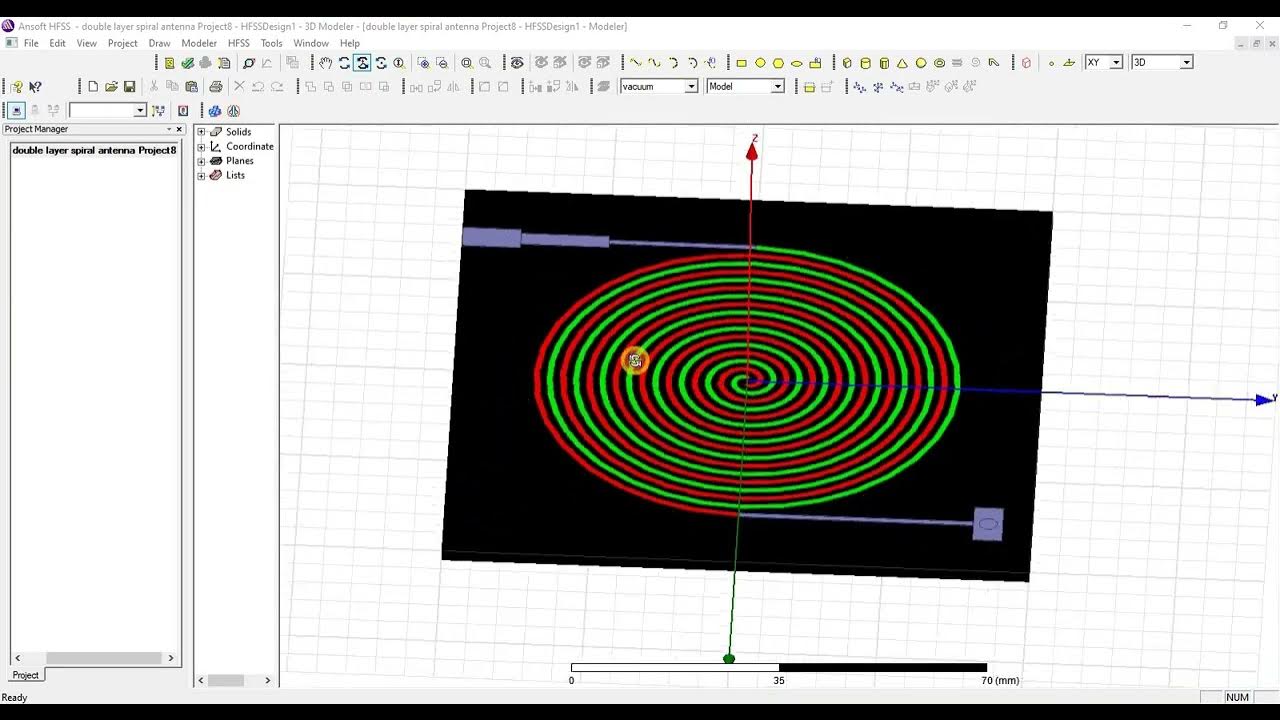Select the Draw Torus tool
The height and width of the screenshot is (720, 1280).
tap(939, 63)
